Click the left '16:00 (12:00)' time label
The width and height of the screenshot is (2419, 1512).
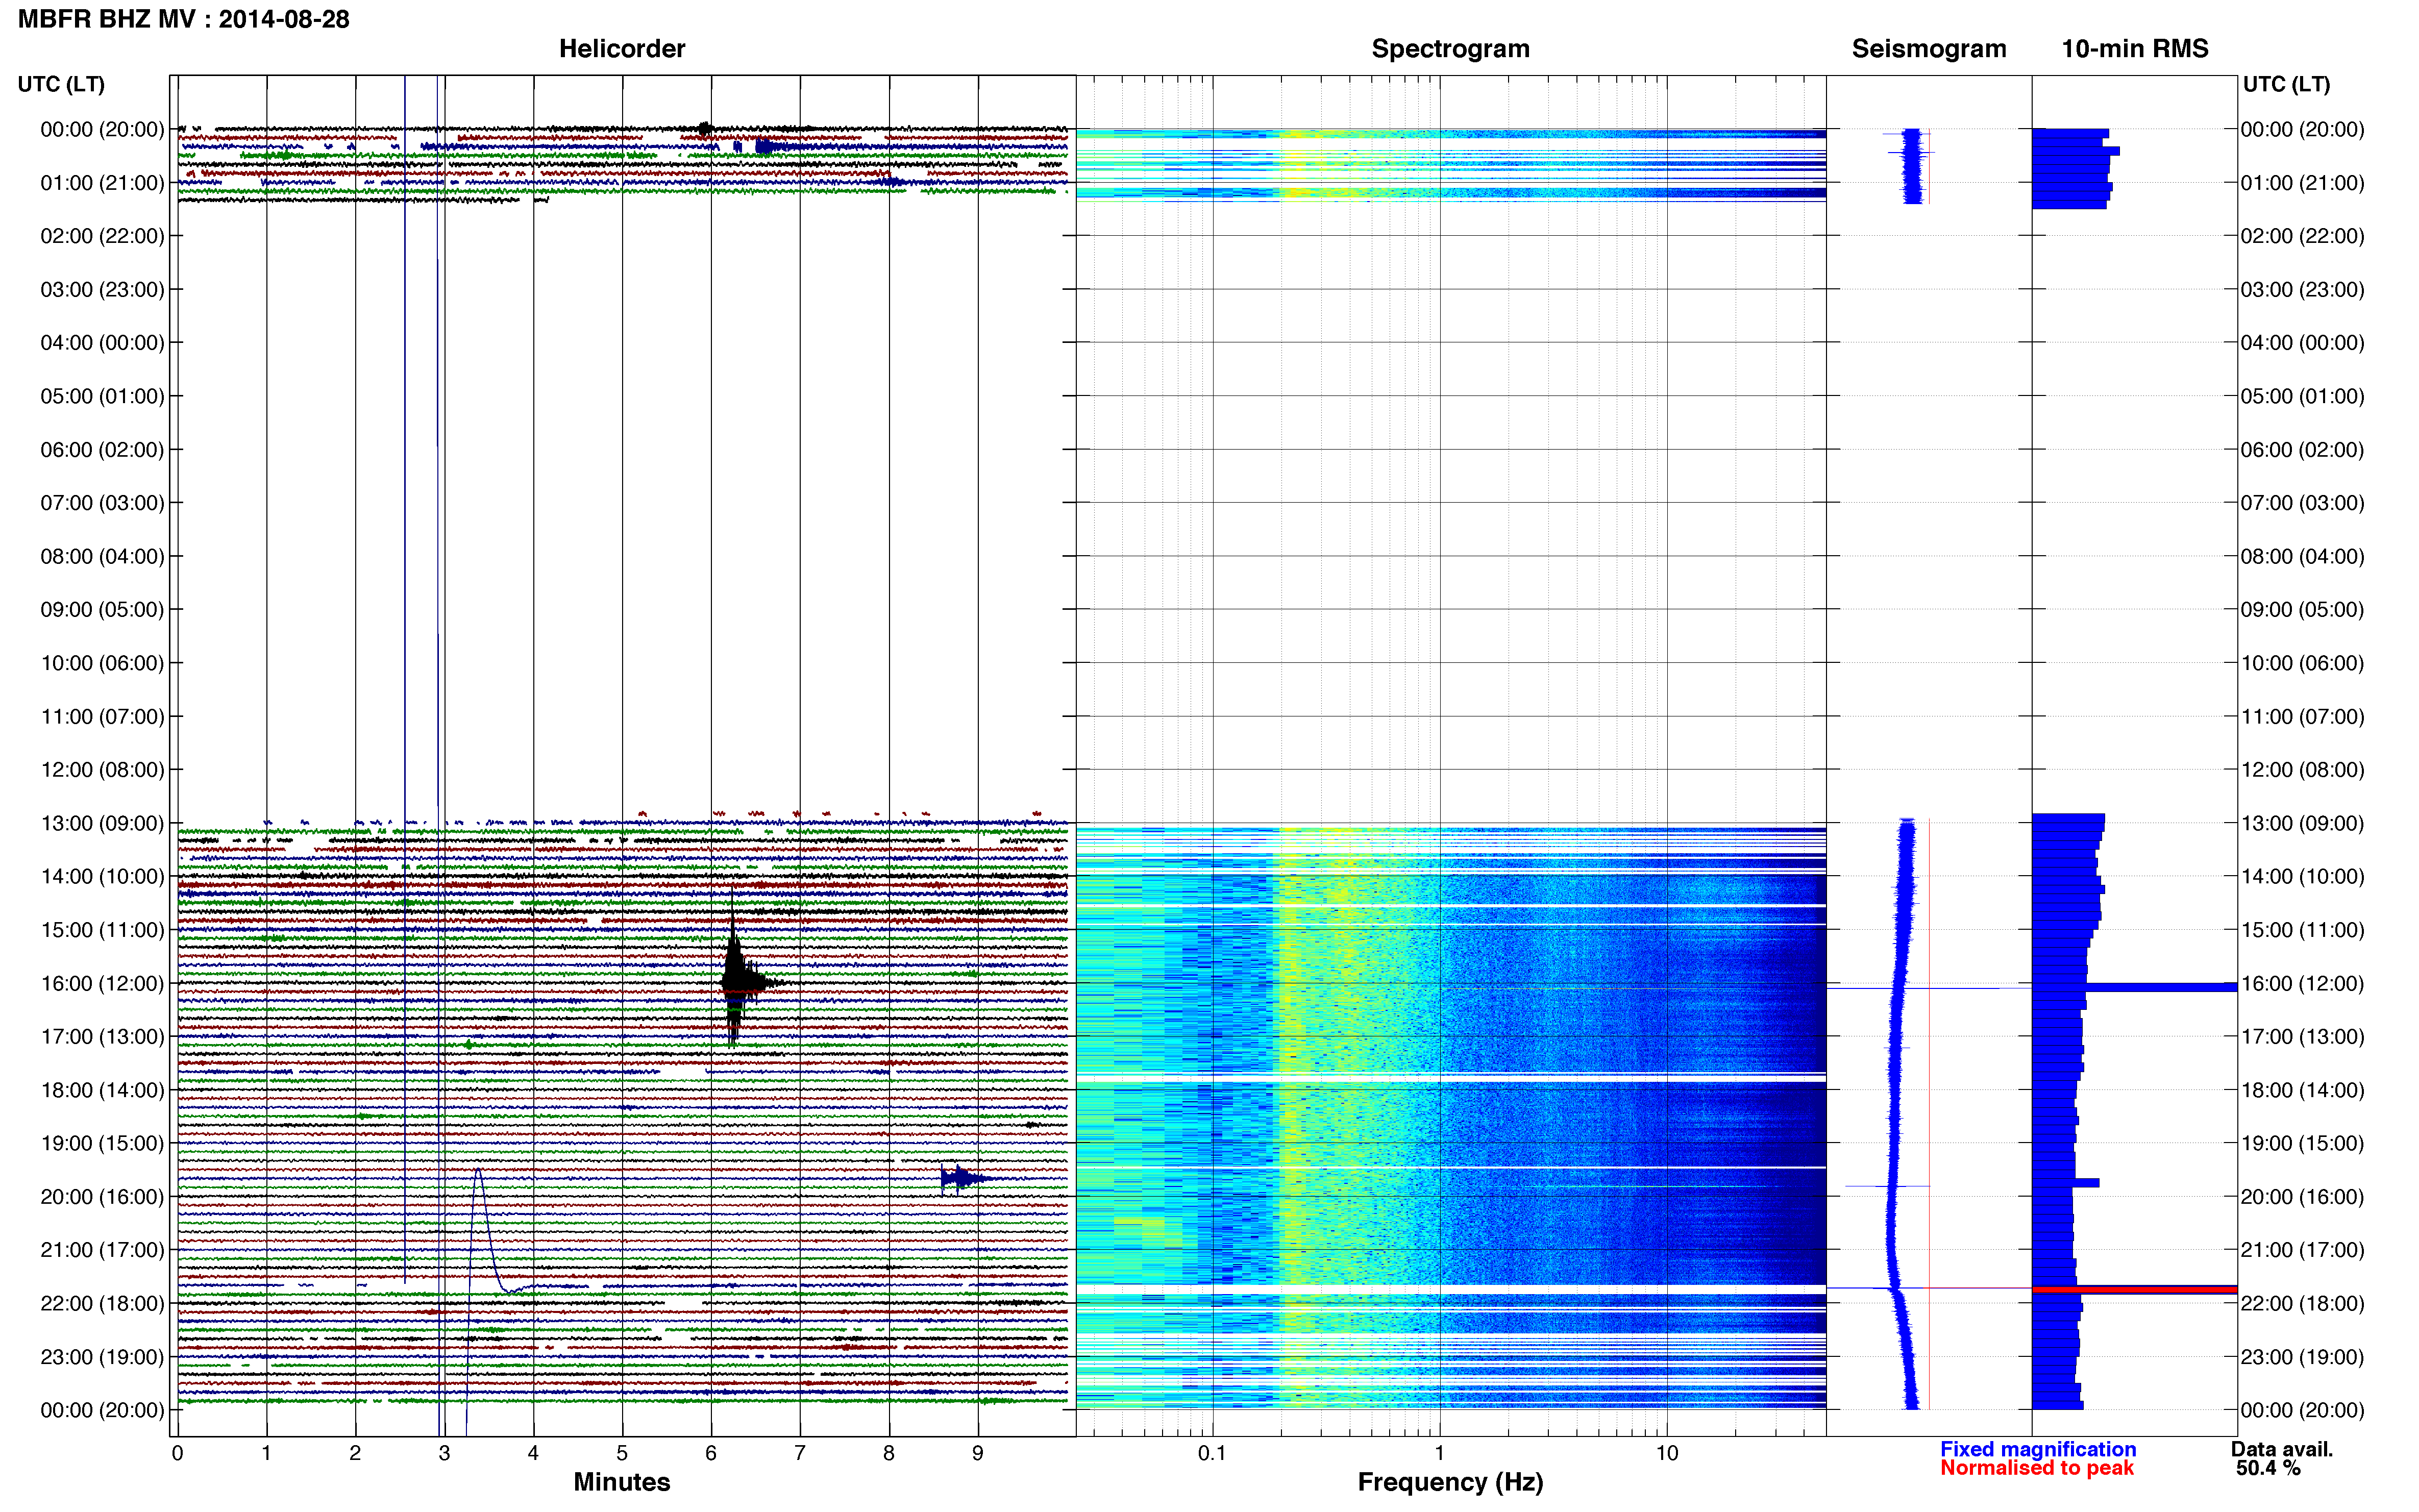pos(102,983)
